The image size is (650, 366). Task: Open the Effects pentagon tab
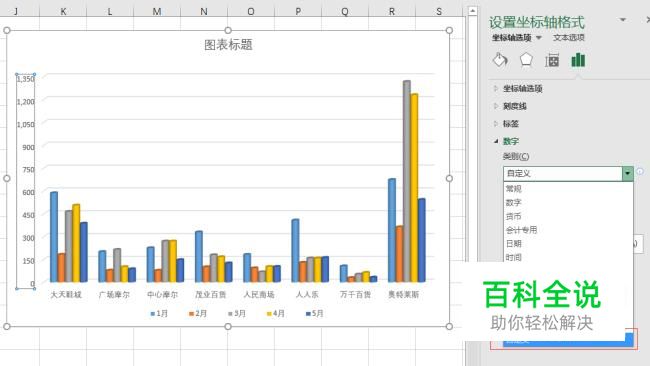(x=526, y=60)
